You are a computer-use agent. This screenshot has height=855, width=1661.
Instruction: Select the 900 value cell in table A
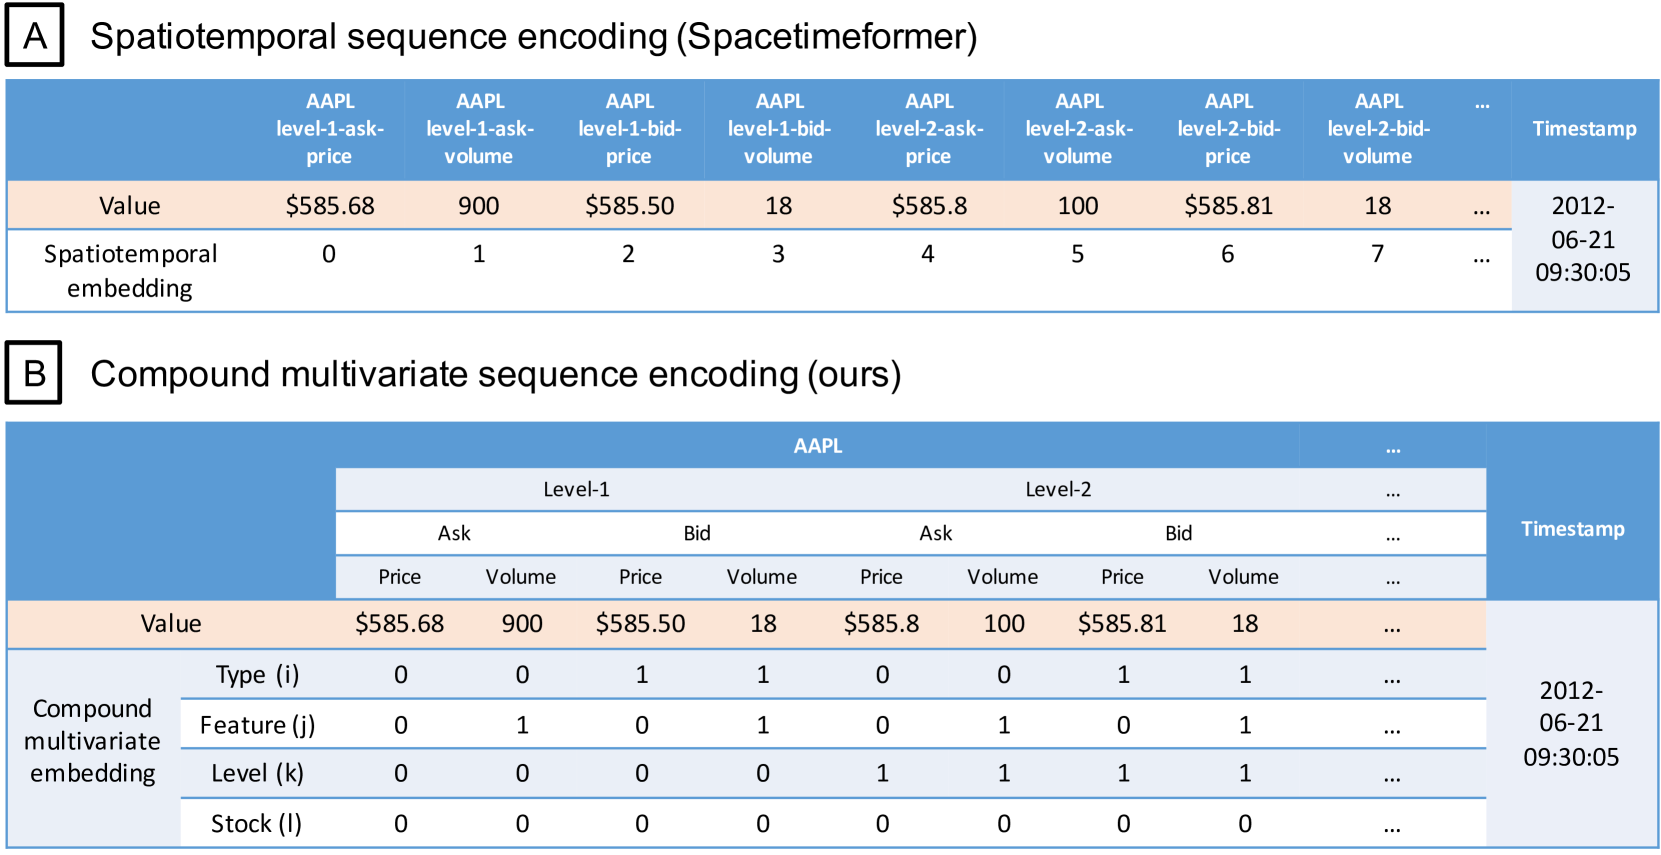(479, 206)
